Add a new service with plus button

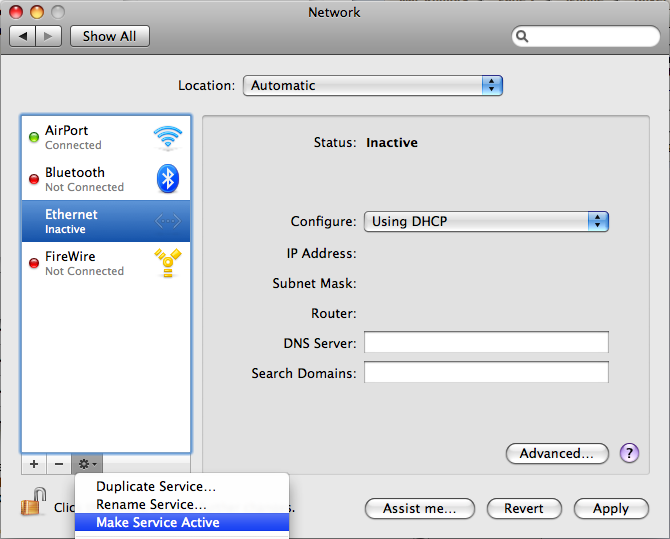click(x=34, y=464)
